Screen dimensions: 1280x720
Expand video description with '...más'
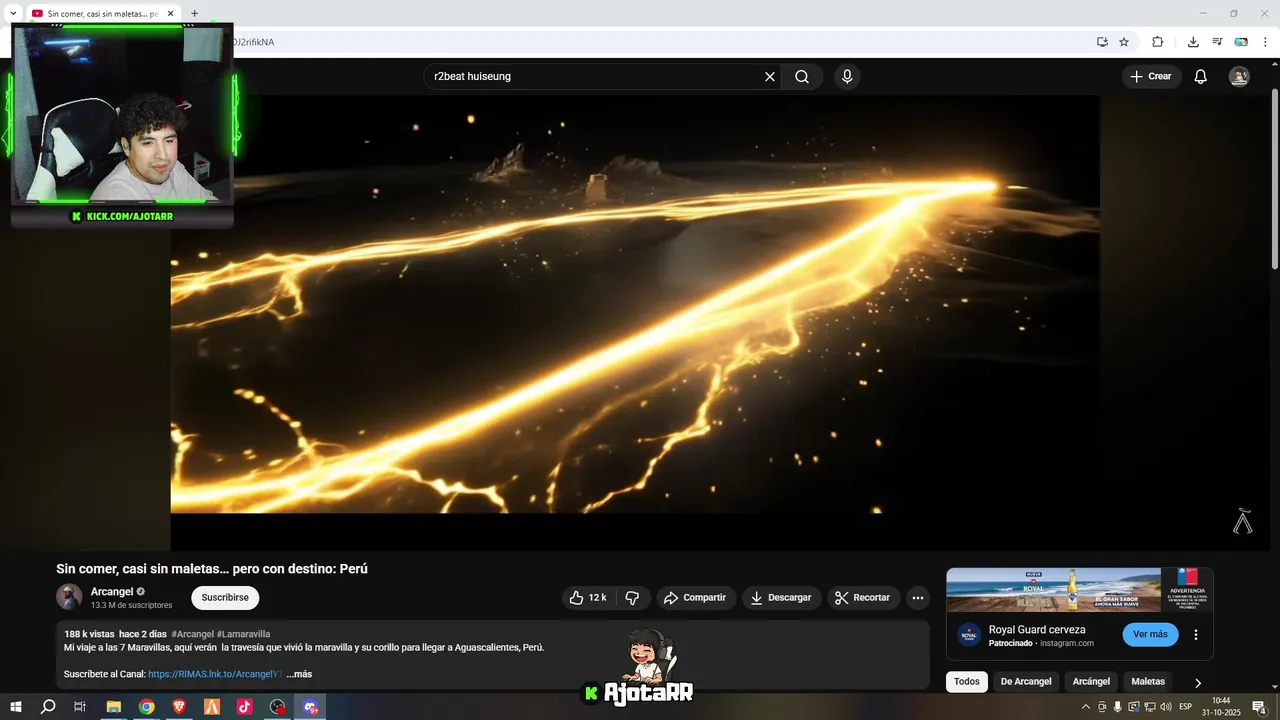click(x=299, y=674)
